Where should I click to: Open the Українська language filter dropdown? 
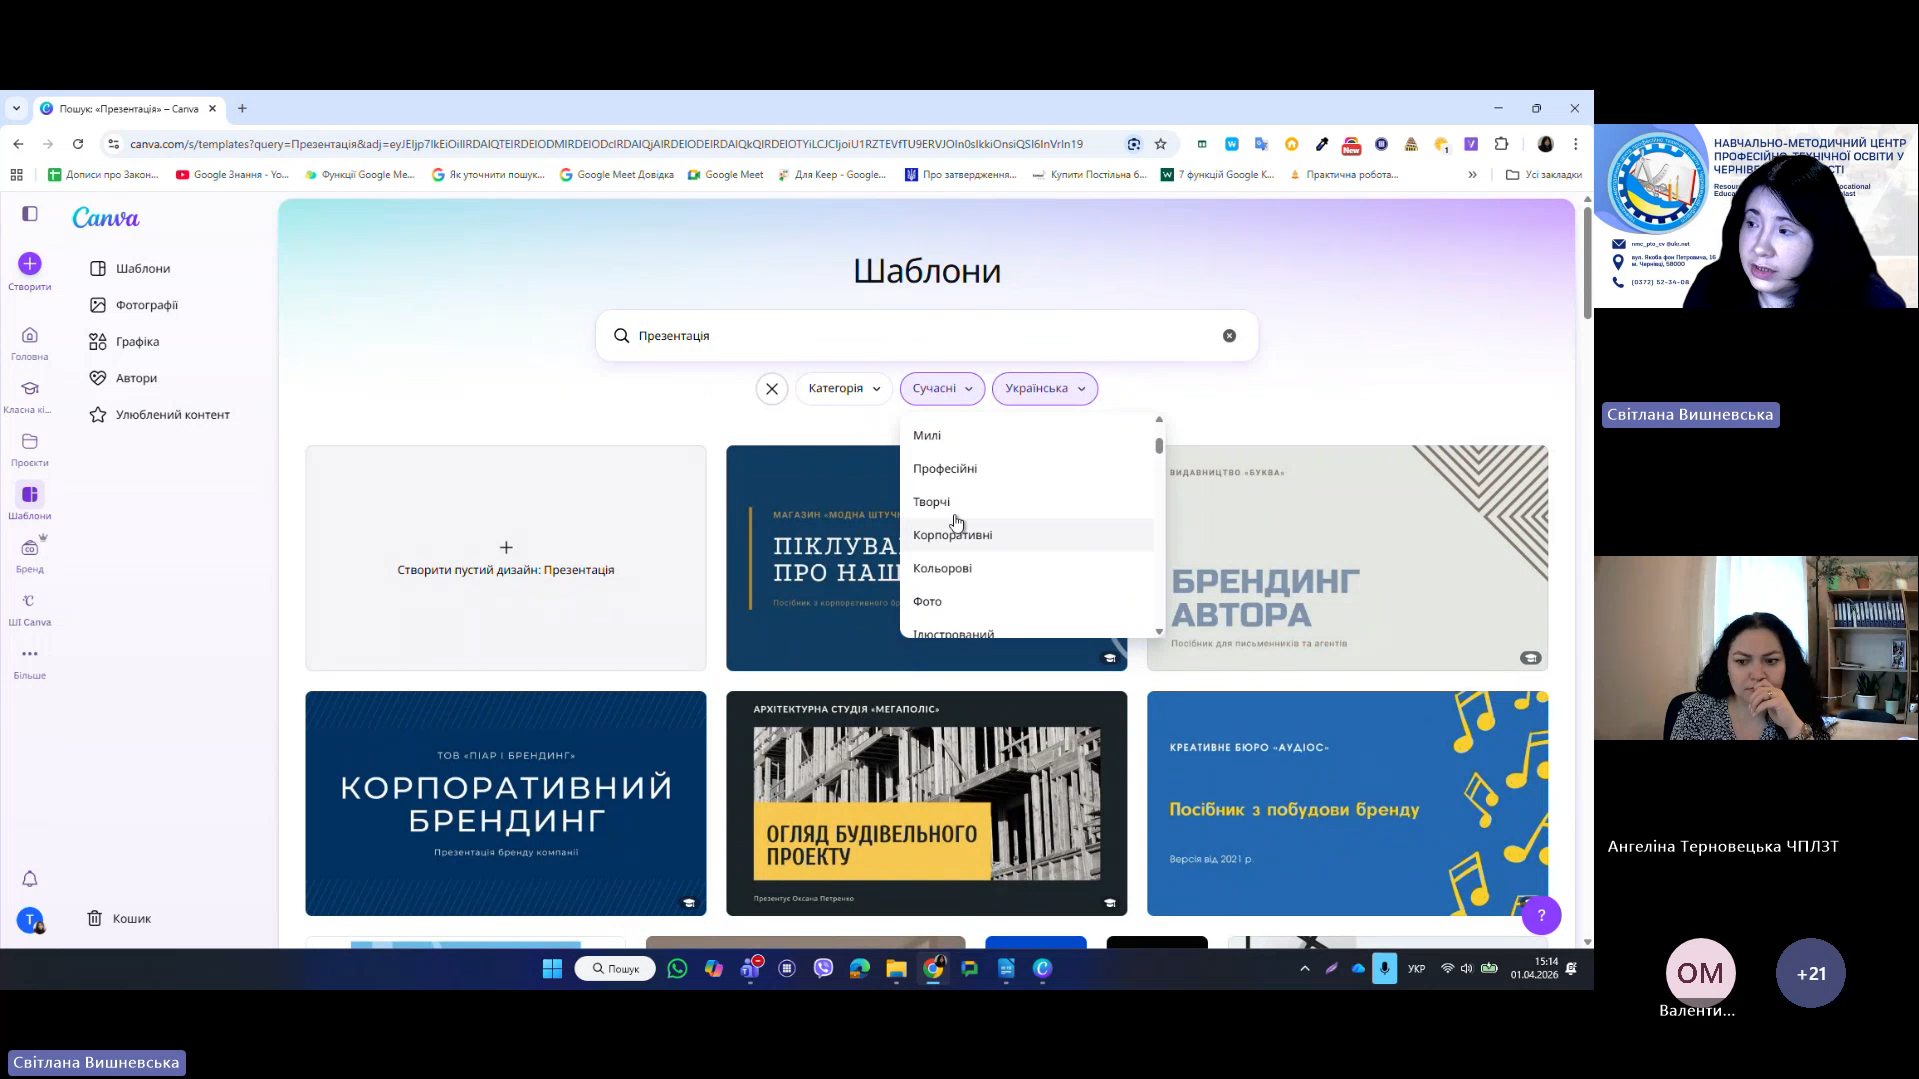[x=1044, y=389]
